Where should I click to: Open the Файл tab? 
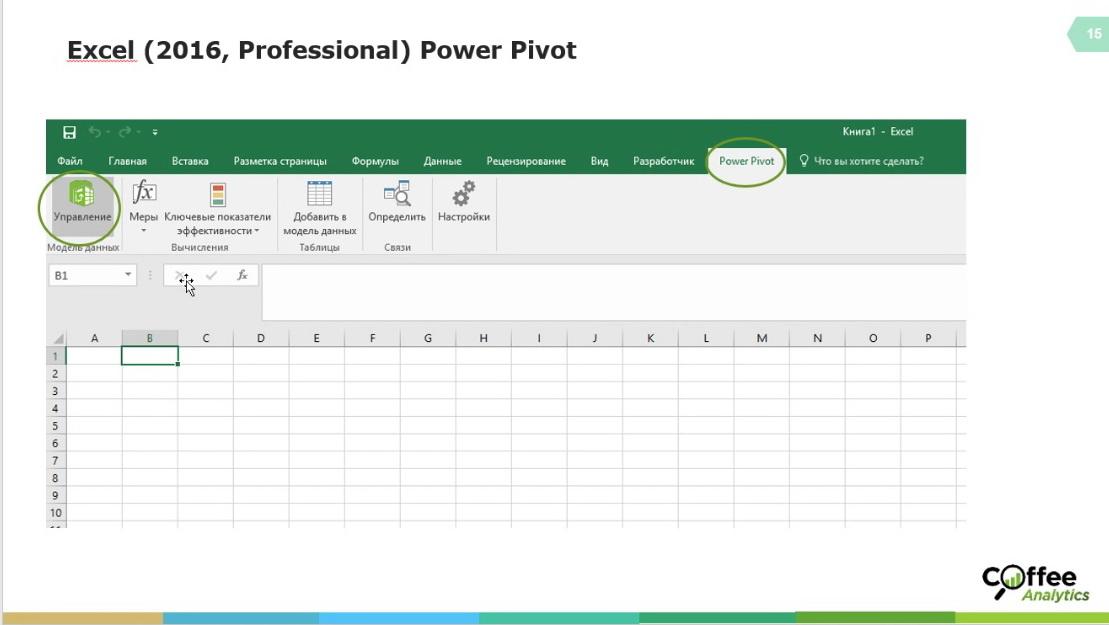70,161
